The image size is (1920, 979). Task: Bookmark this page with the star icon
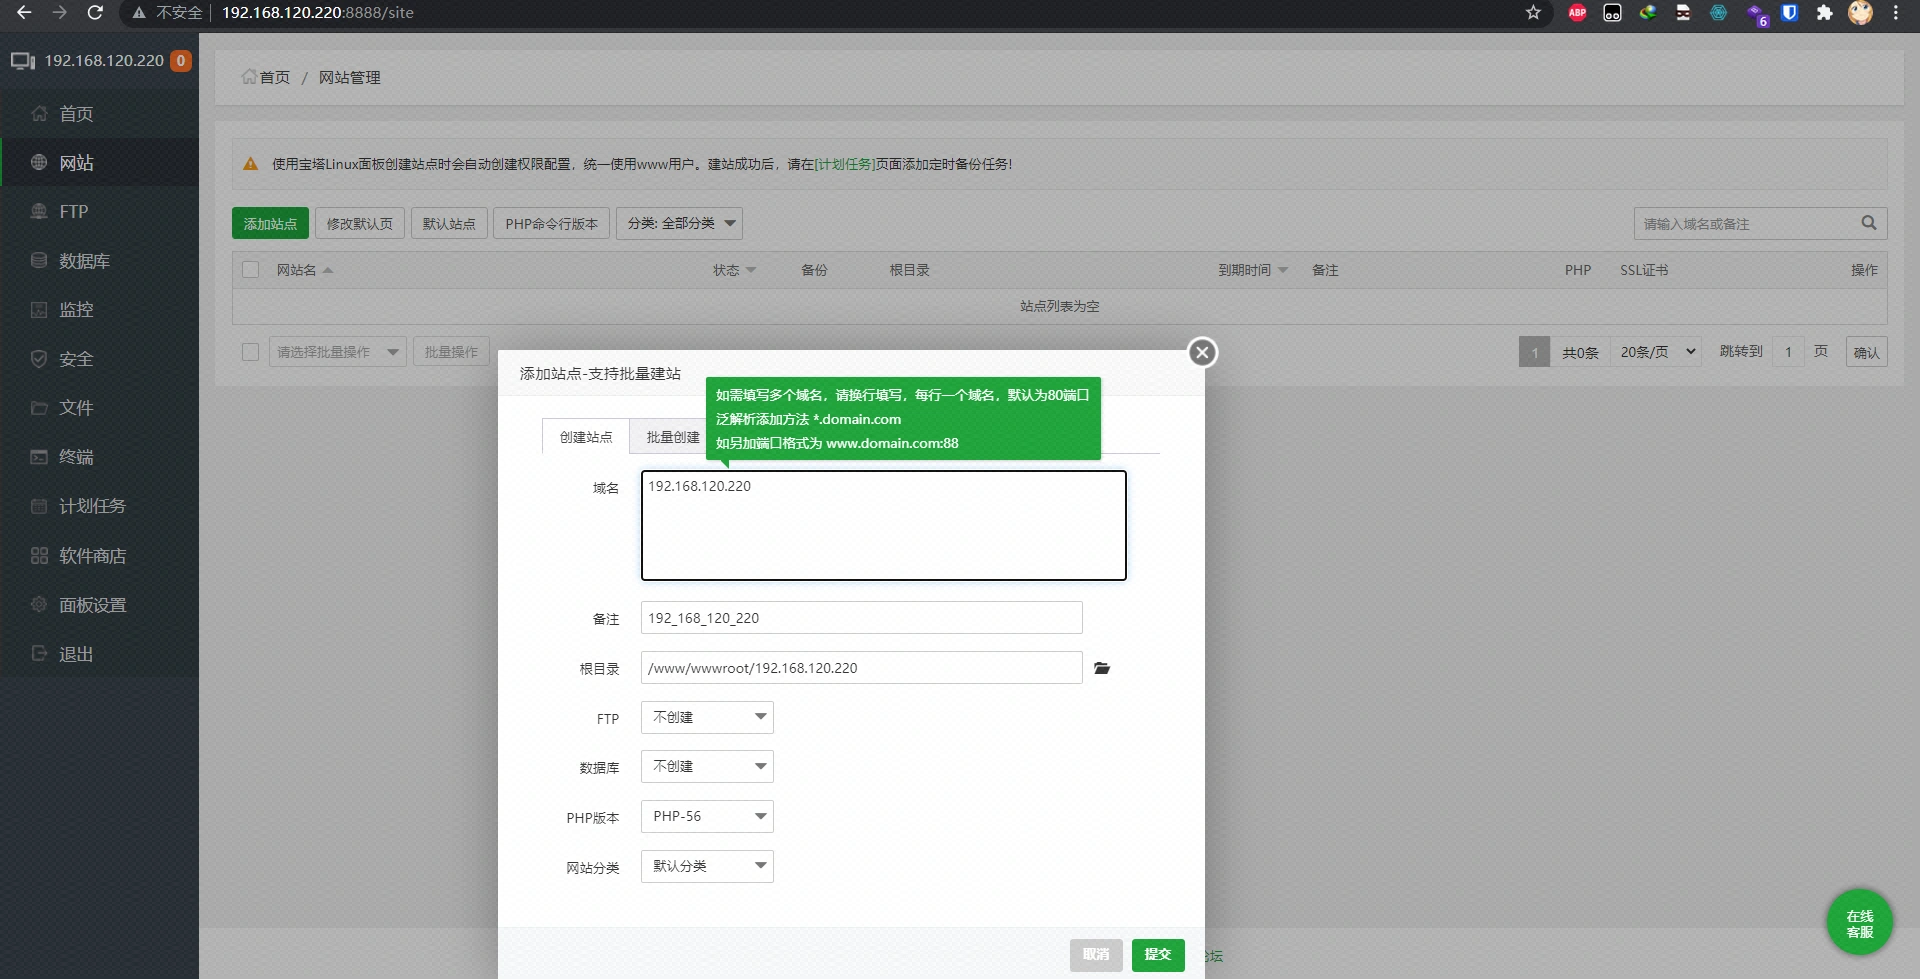[1533, 12]
